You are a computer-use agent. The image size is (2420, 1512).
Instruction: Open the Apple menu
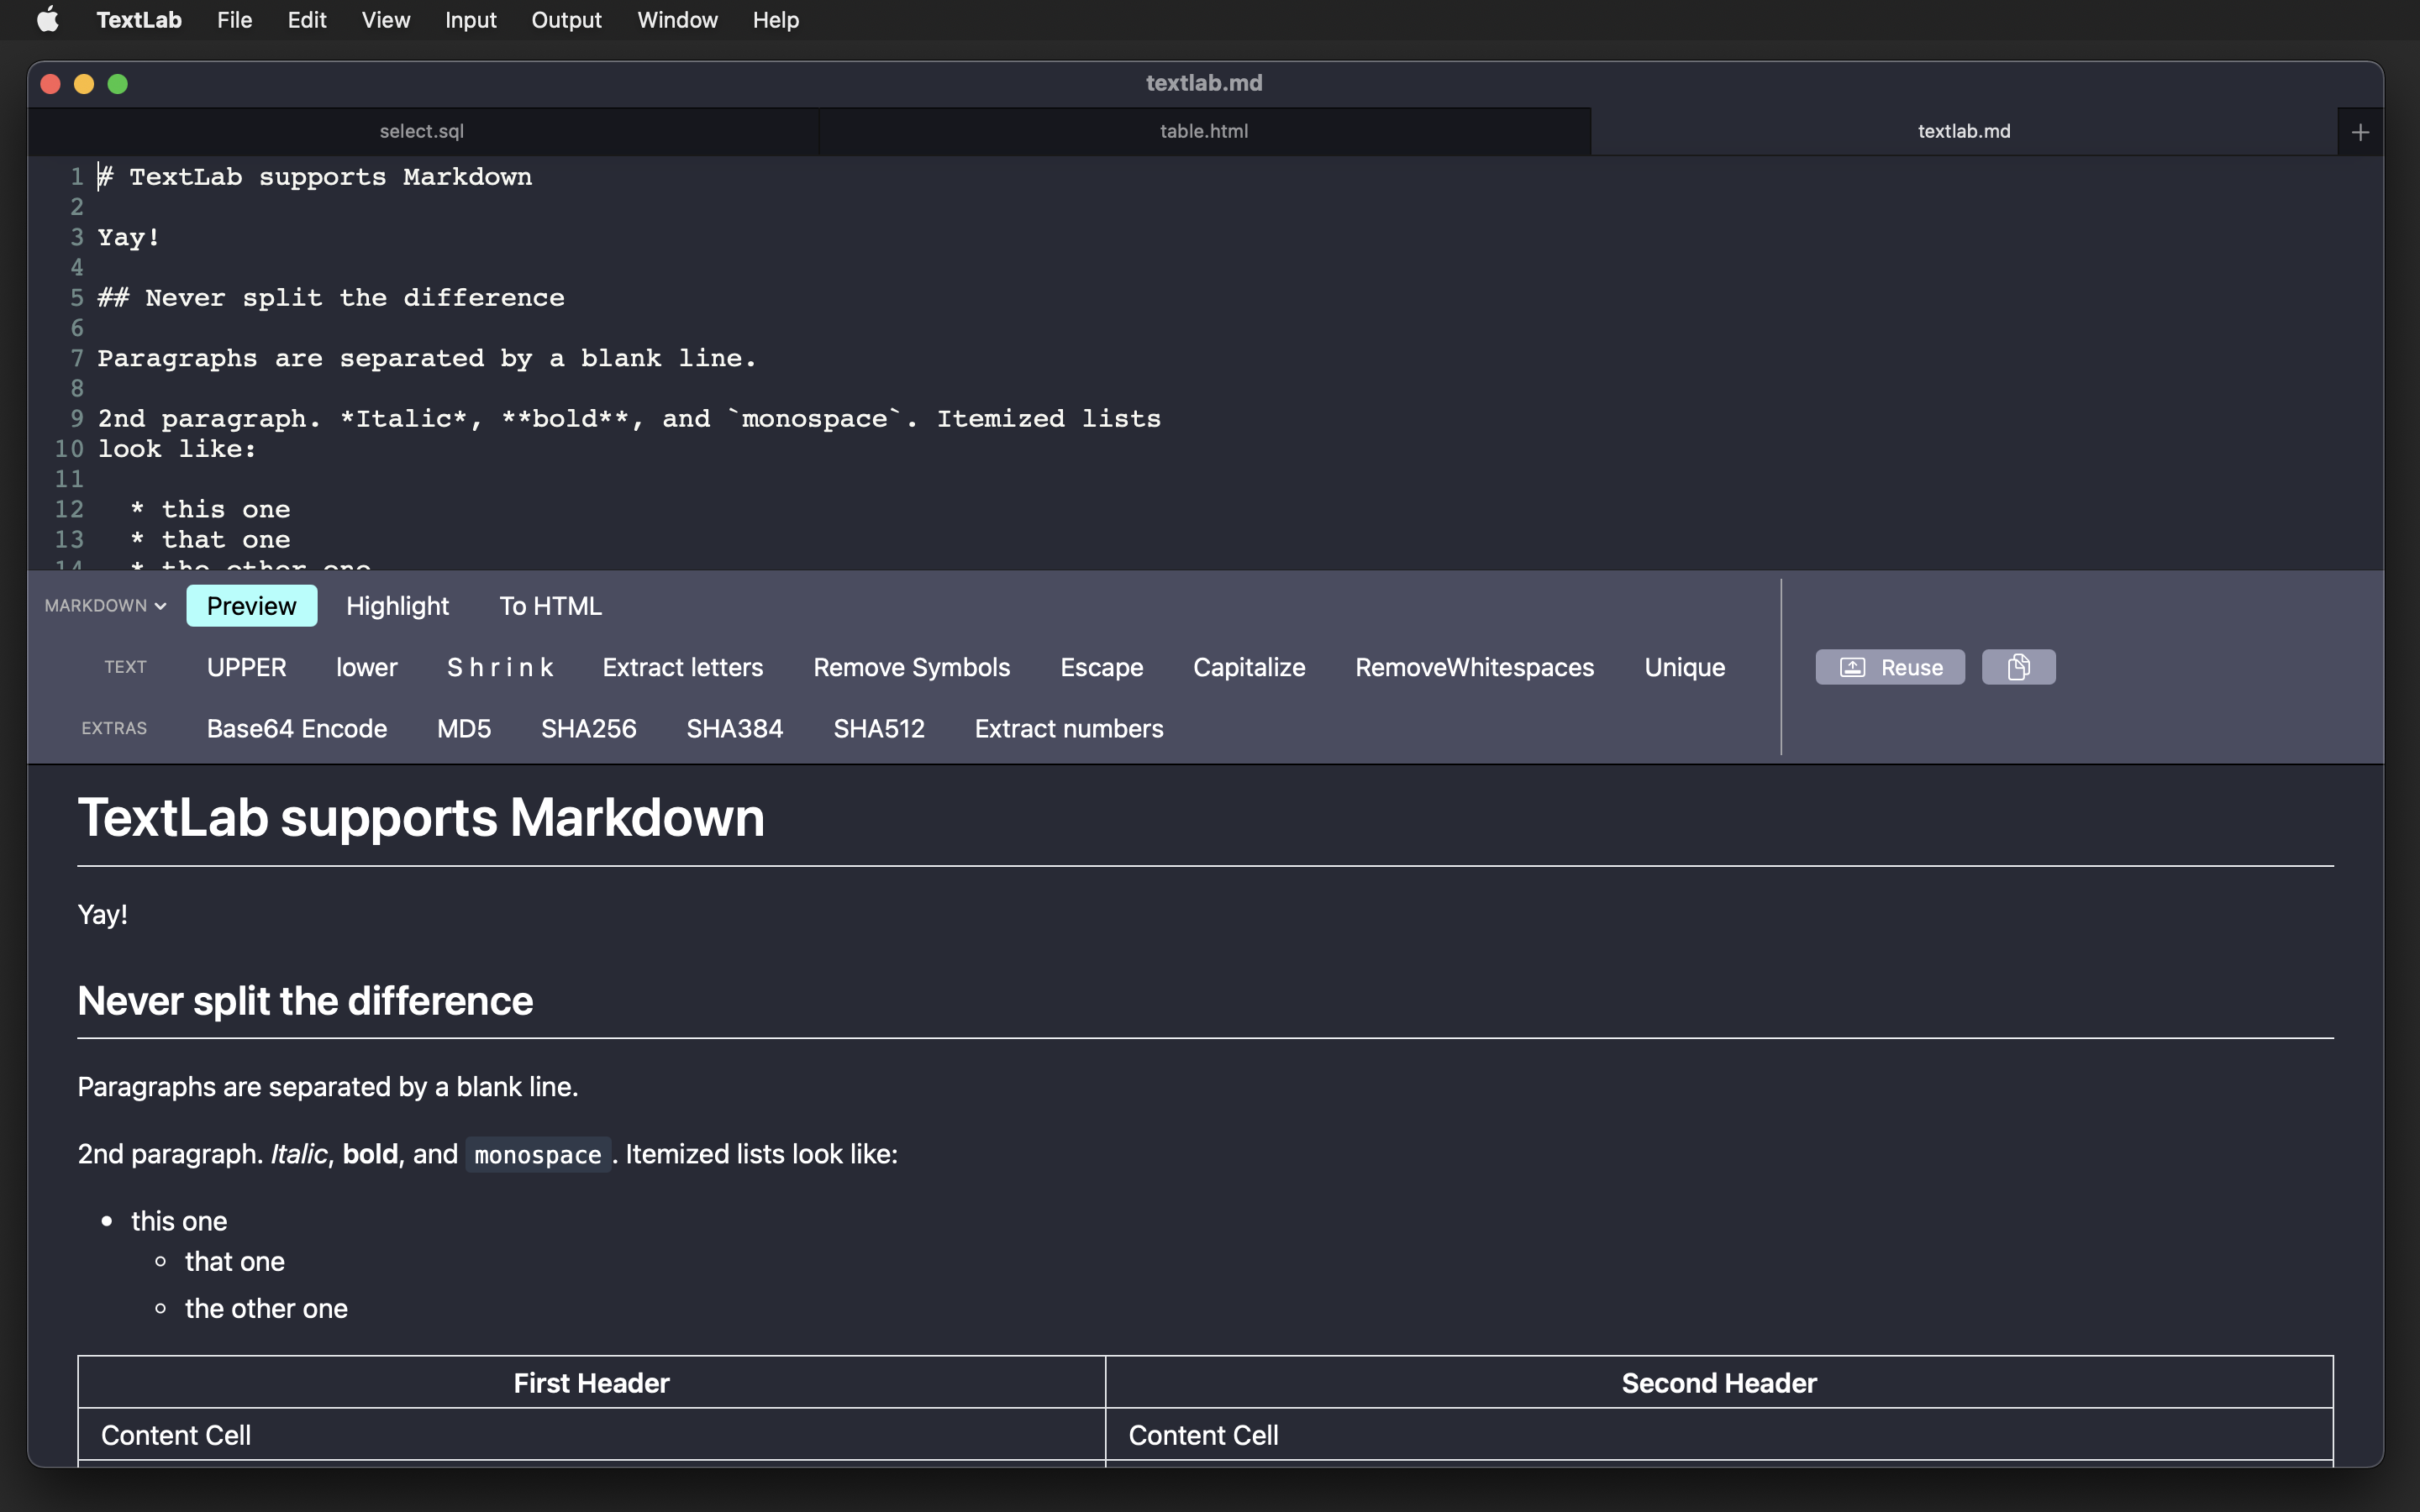47,20
